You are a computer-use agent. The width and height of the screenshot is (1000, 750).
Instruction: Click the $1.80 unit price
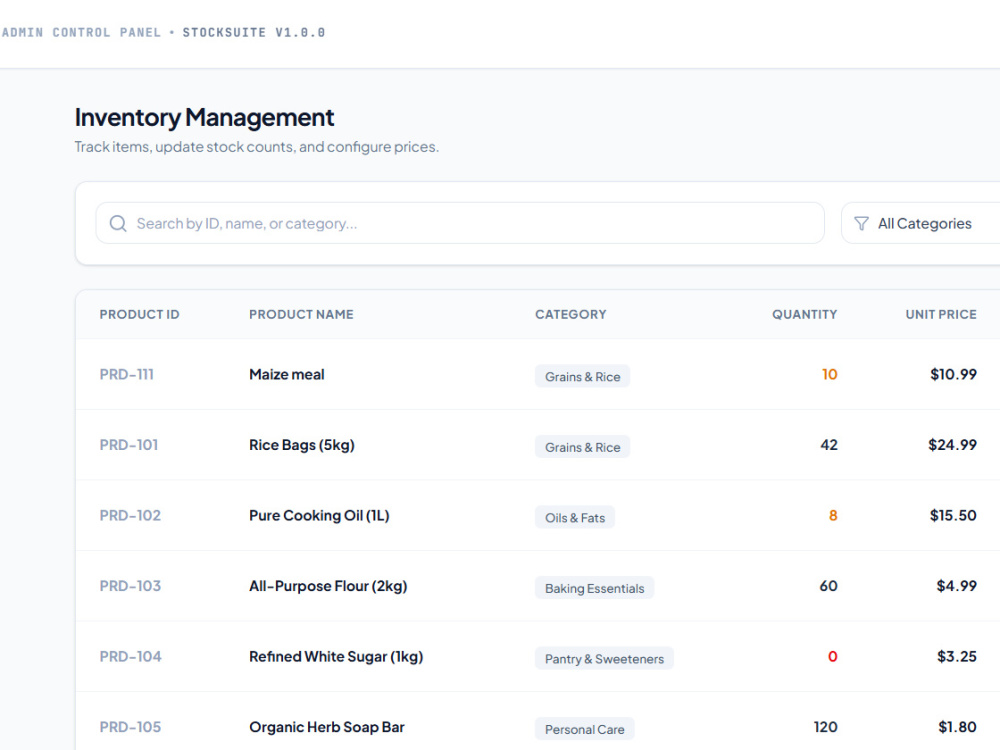point(957,727)
